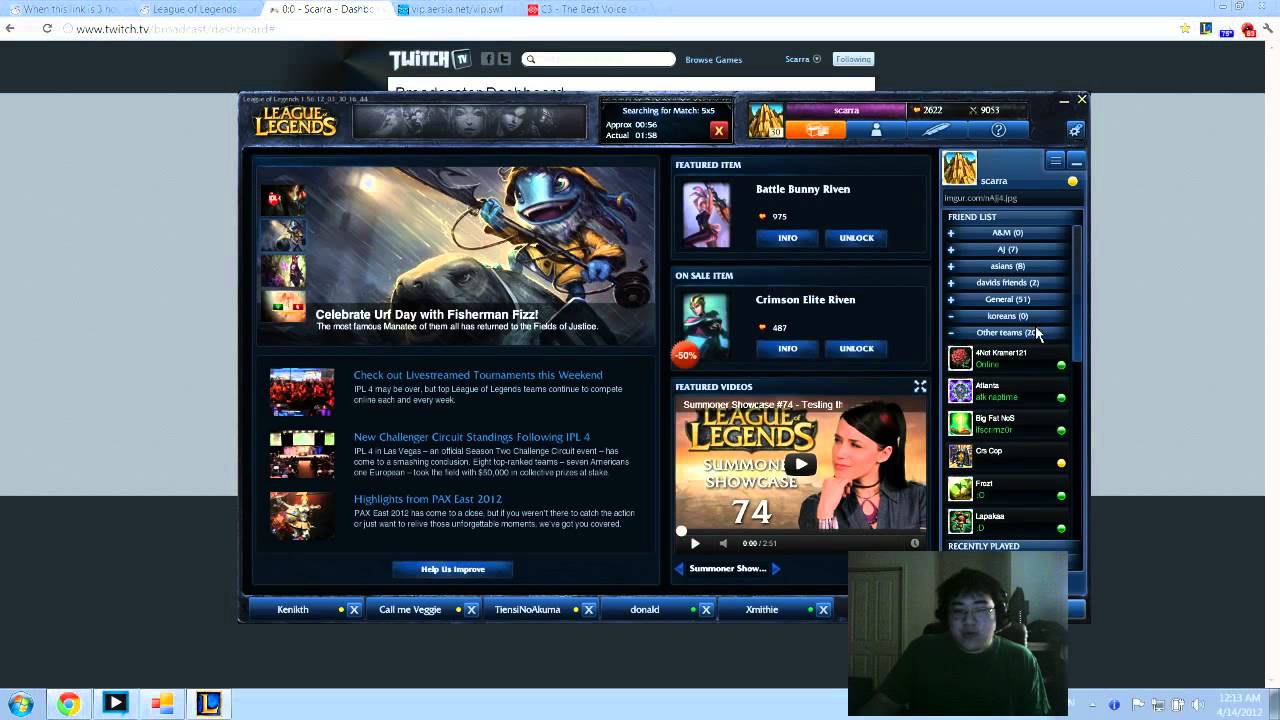The image size is (1280, 720).
Task: Click UNLOCK for Crimson Elite Riven
Action: (x=857, y=349)
